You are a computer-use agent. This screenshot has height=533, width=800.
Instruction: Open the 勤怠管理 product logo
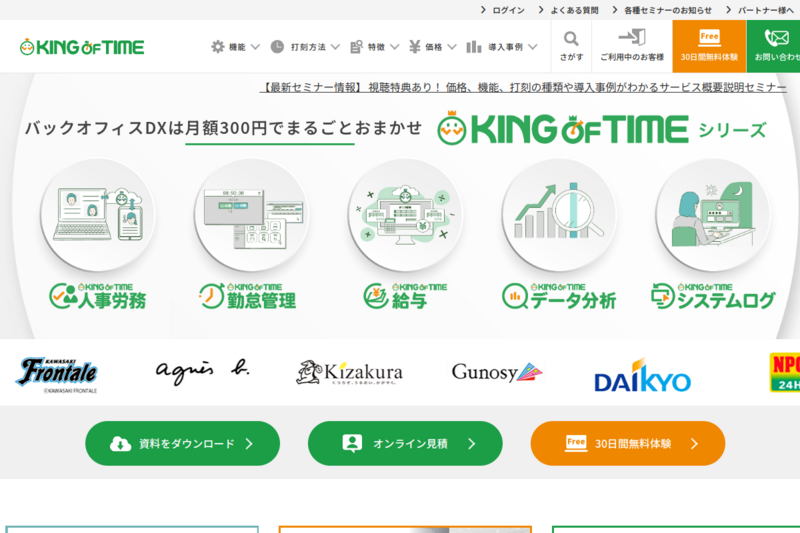pos(247,296)
